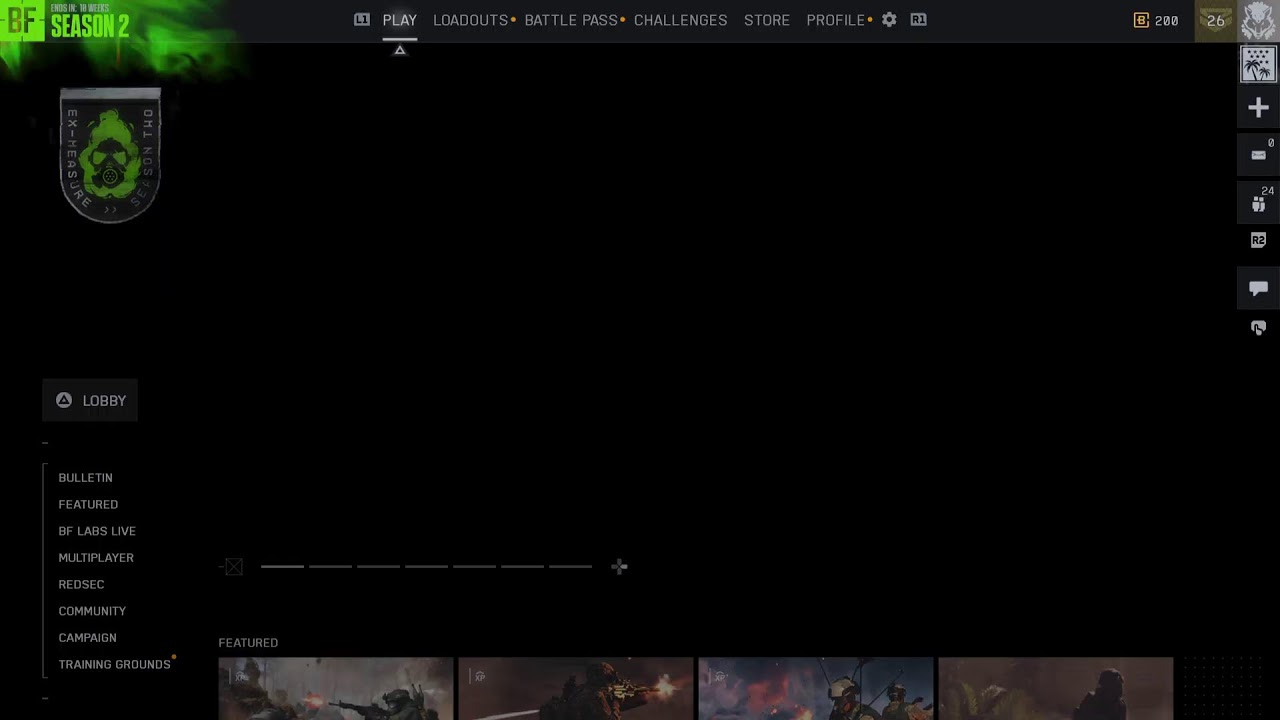
Task: Select REDSEC in left menu
Action: coord(81,584)
